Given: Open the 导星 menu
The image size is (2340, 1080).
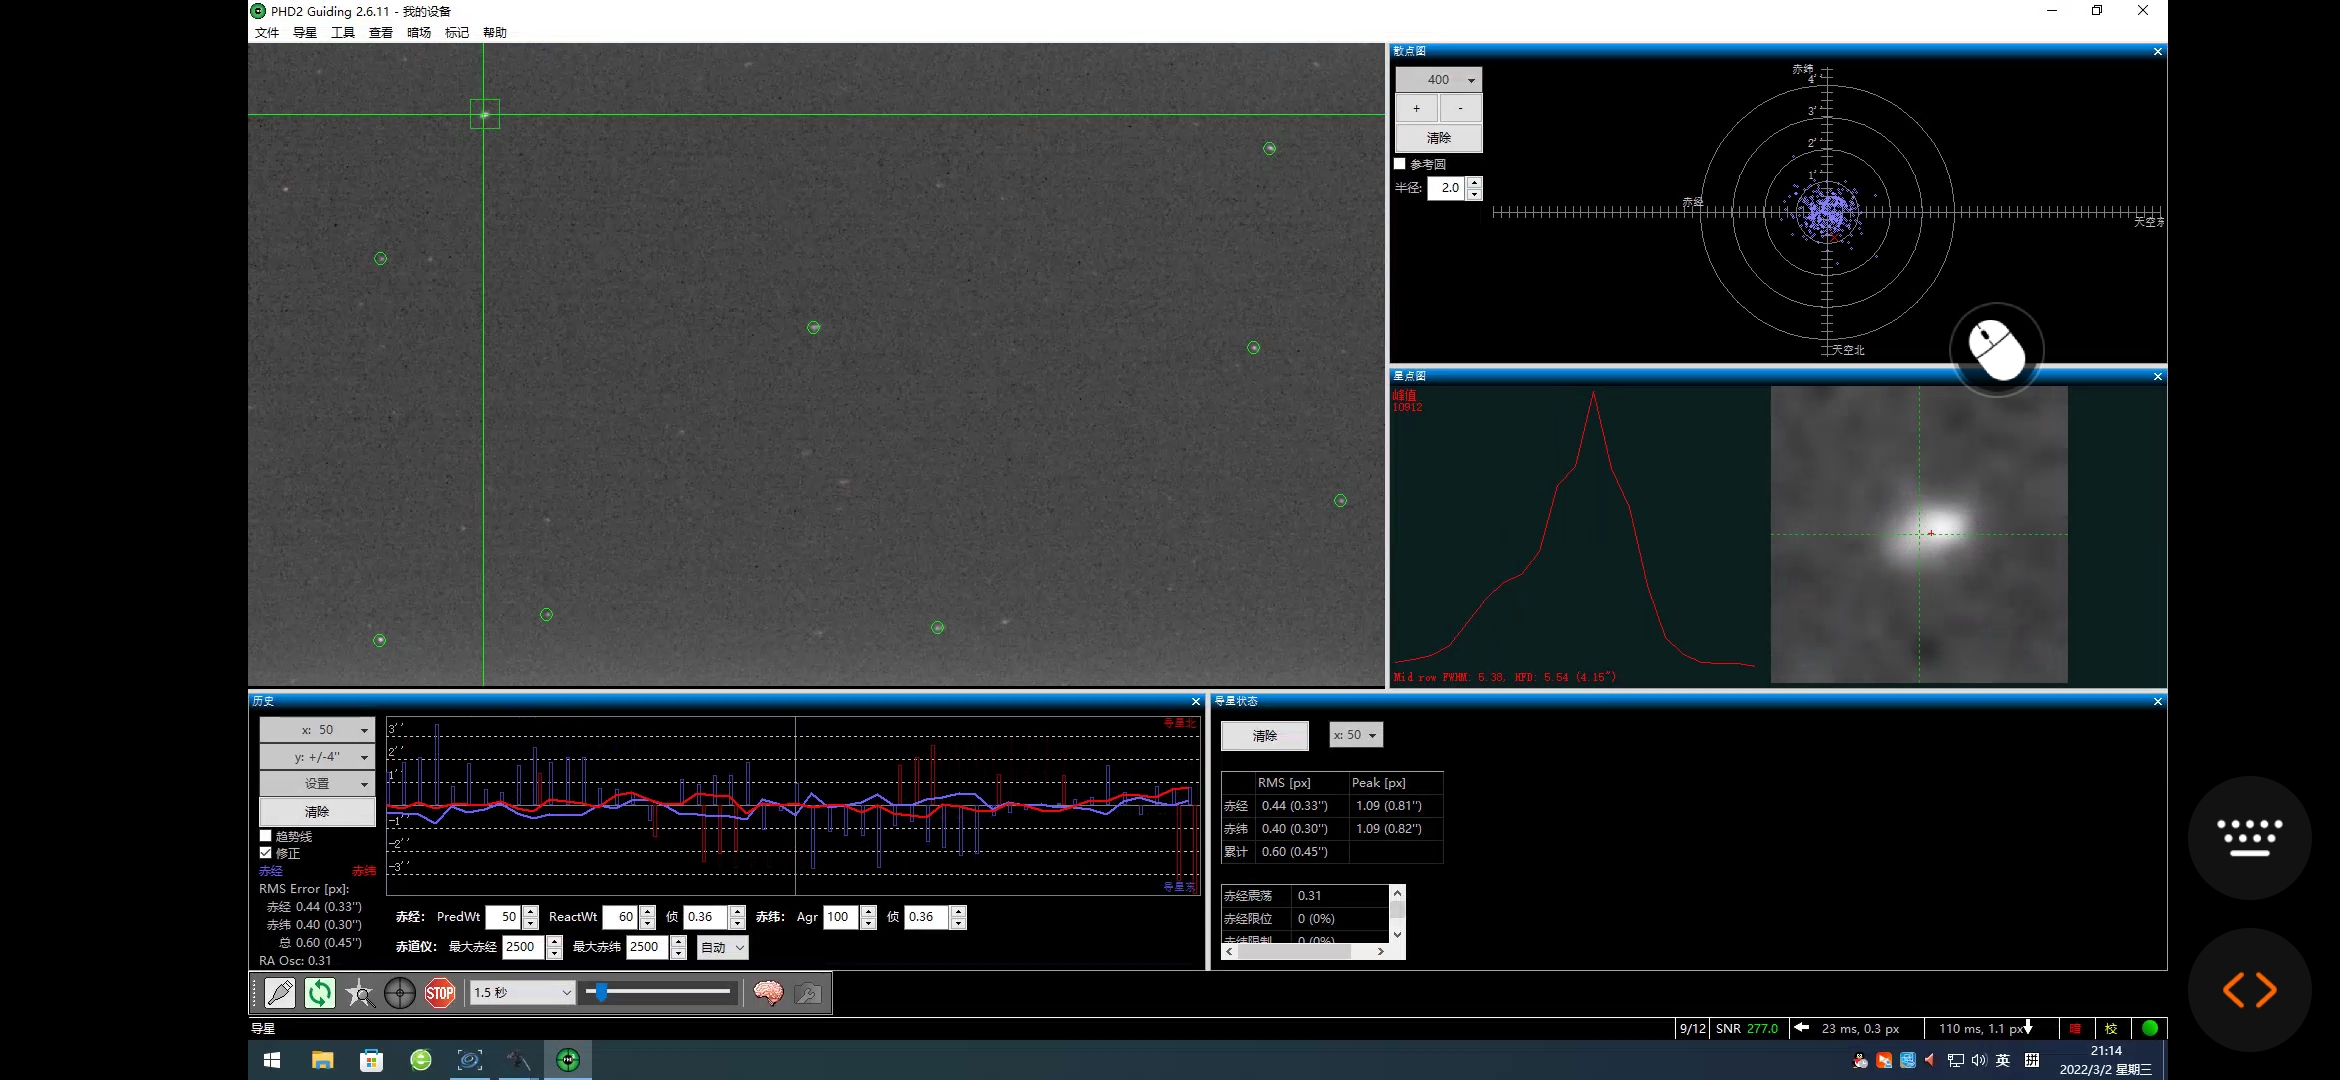Looking at the screenshot, I should pyautogui.click(x=305, y=33).
